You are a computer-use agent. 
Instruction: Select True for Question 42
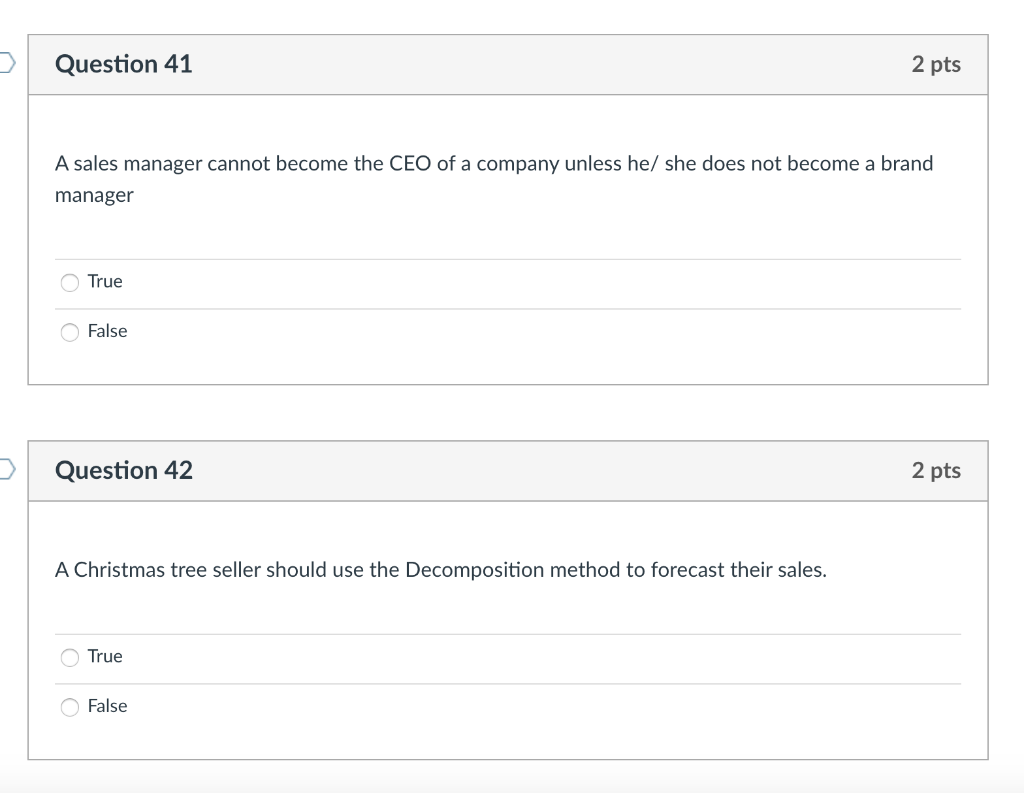click(x=69, y=657)
